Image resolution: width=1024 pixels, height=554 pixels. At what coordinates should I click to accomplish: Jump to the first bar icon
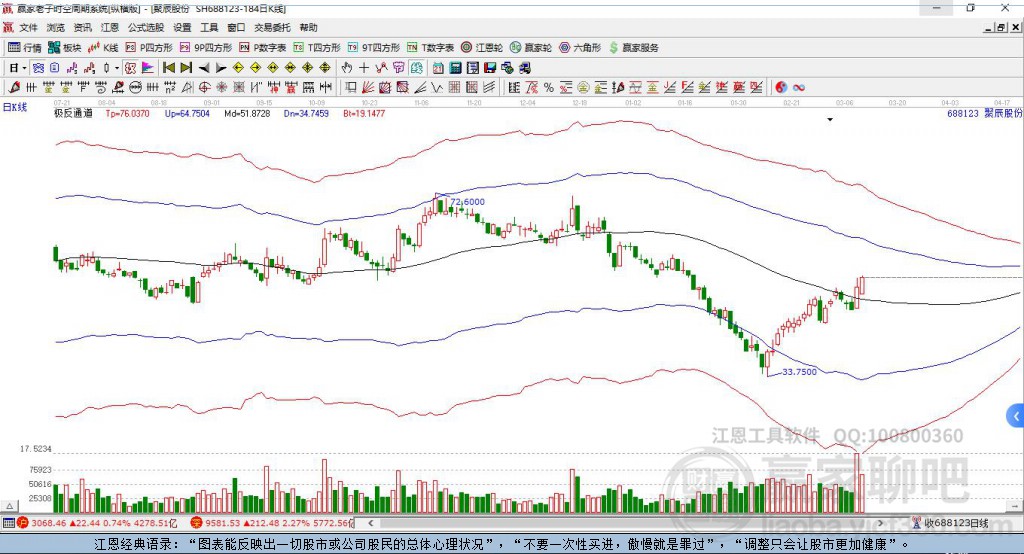pos(169,67)
